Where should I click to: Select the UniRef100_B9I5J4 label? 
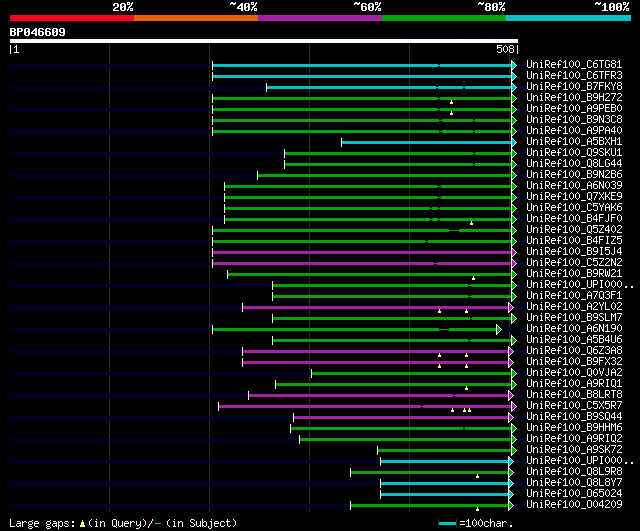(x=574, y=252)
